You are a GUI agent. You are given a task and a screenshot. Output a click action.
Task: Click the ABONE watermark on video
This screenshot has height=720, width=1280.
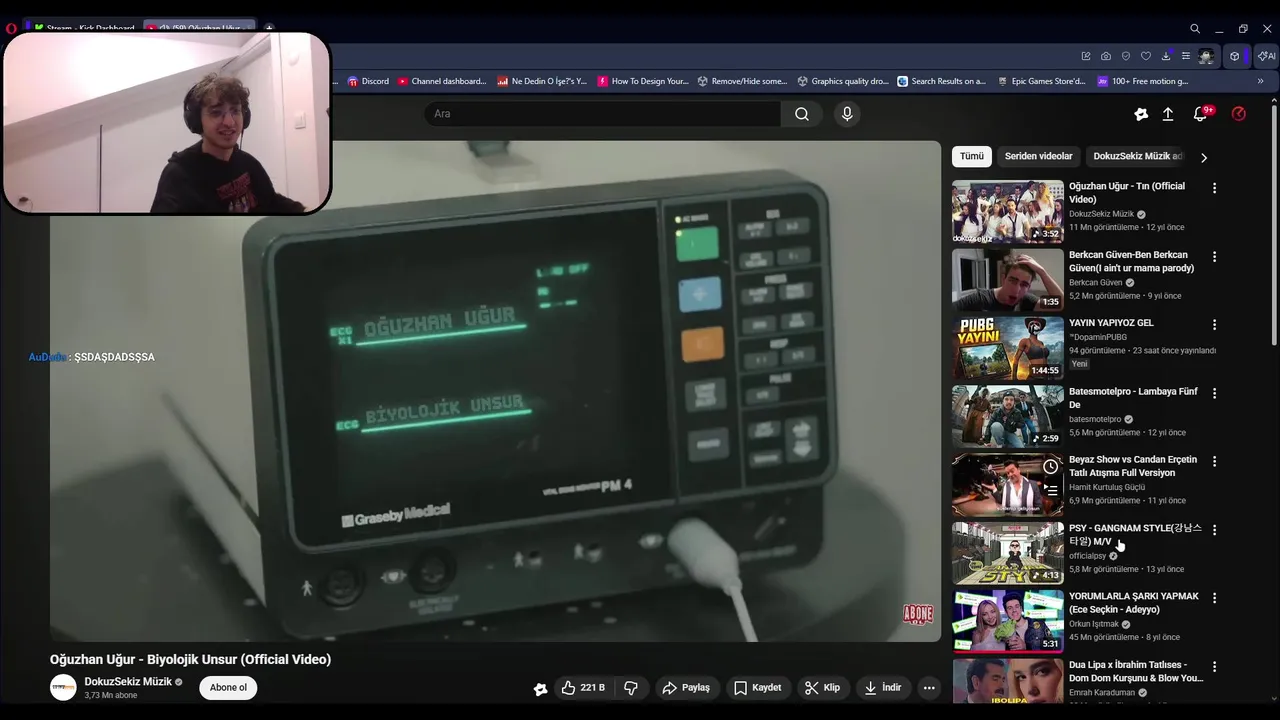click(x=918, y=614)
